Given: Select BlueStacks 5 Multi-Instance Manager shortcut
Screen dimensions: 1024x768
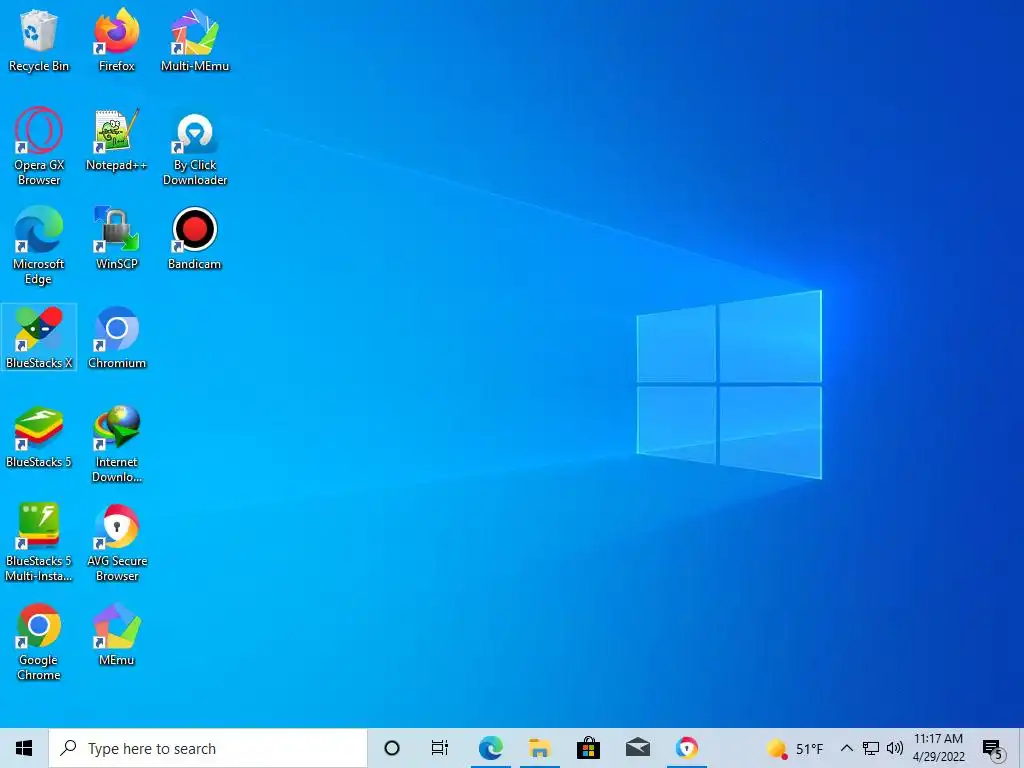Looking at the screenshot, I should pyautogui.click(x=39, y=543).
